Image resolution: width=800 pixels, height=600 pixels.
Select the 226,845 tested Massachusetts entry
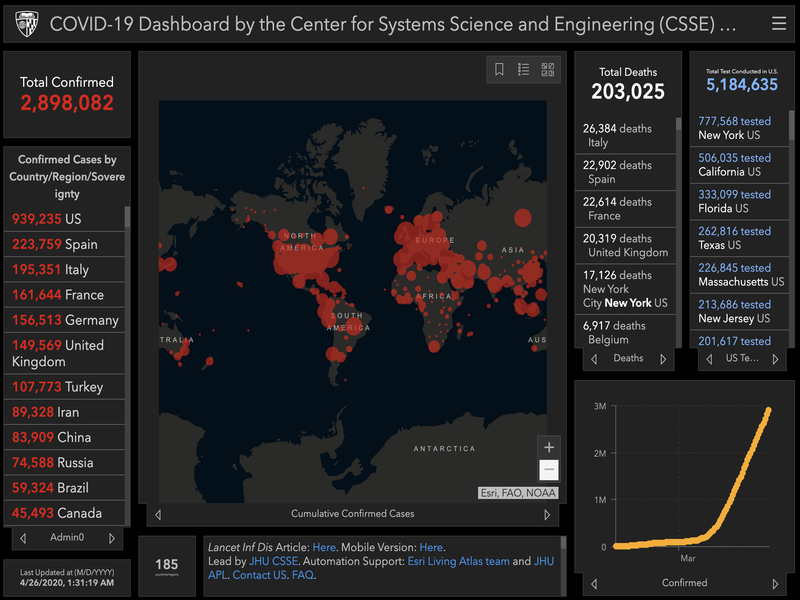(740, 275)
